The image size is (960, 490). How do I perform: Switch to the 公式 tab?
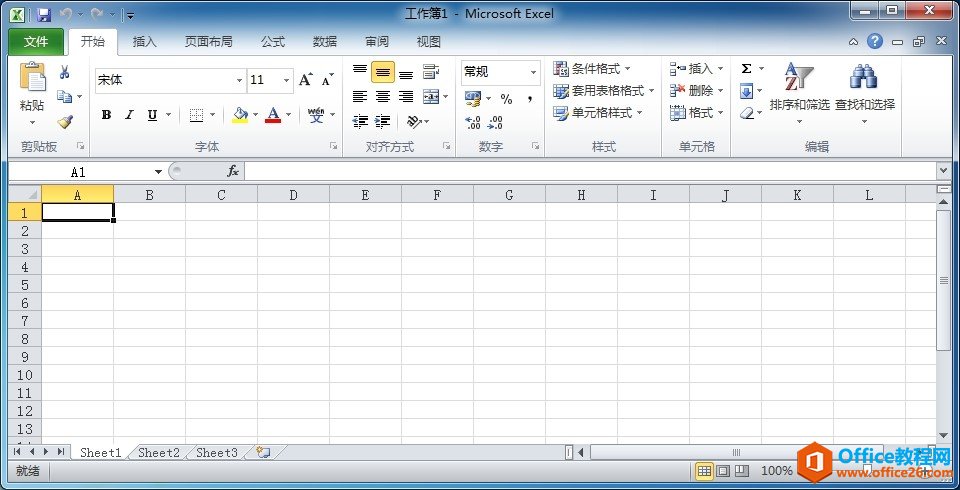[272, 42]
